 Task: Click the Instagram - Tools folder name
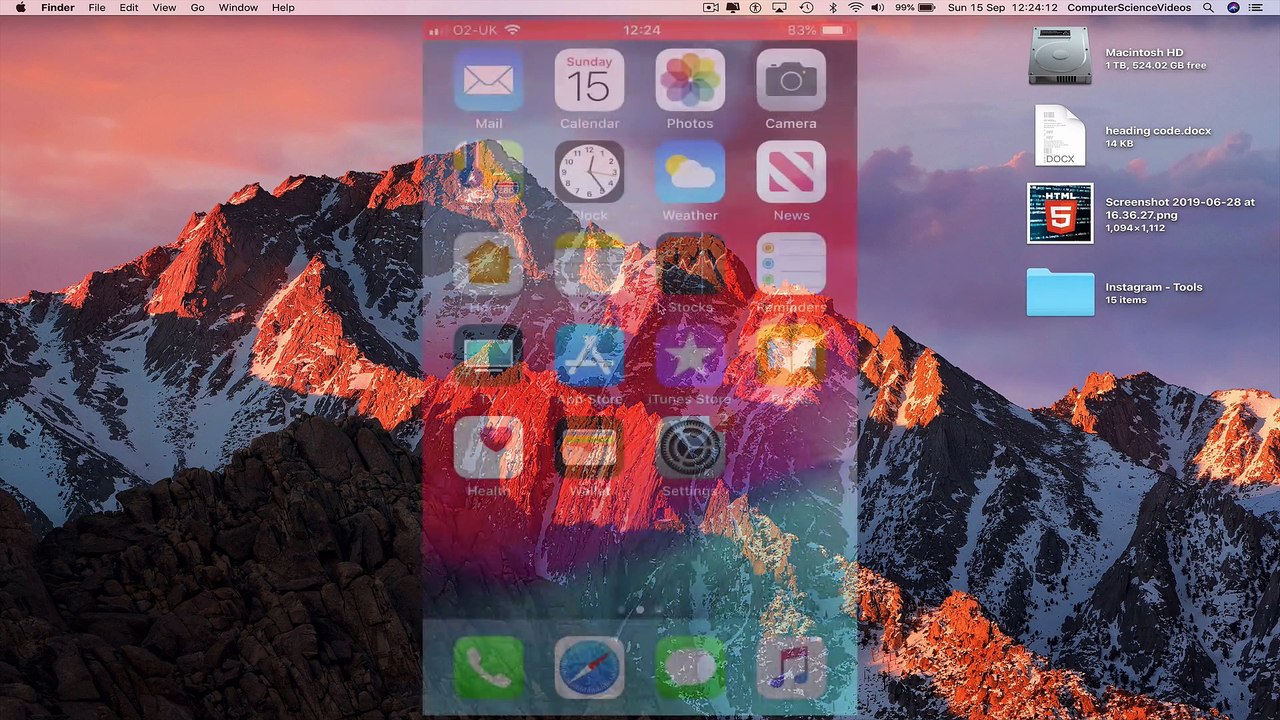click(x=1154, y=286)
